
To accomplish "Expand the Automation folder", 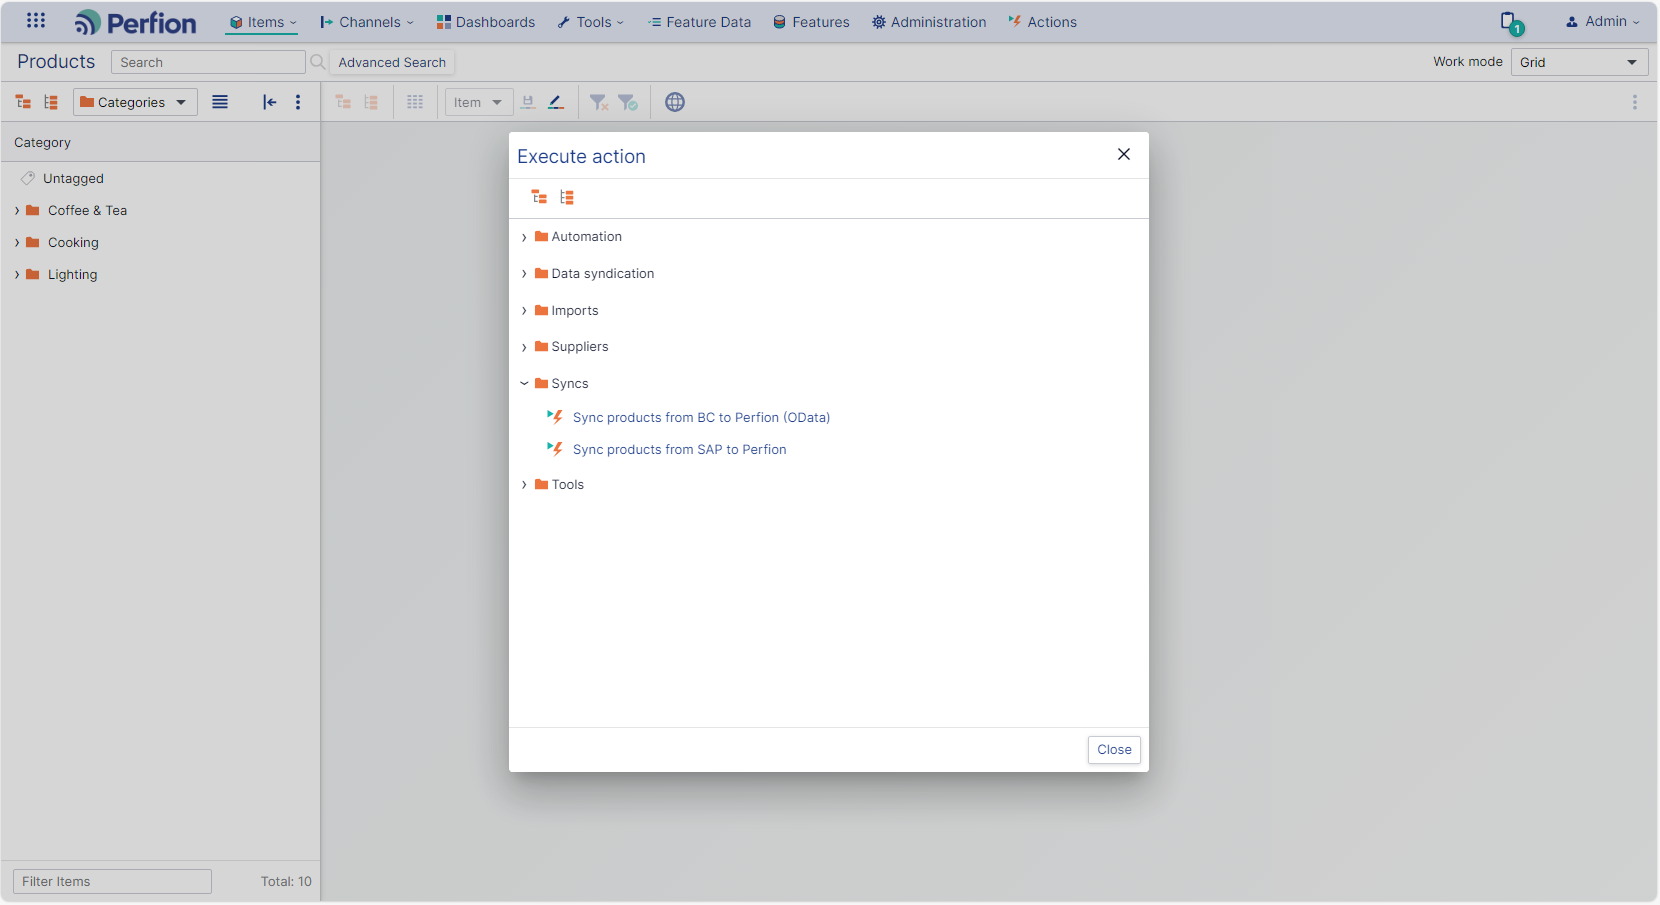I will (x=524, y=237).
